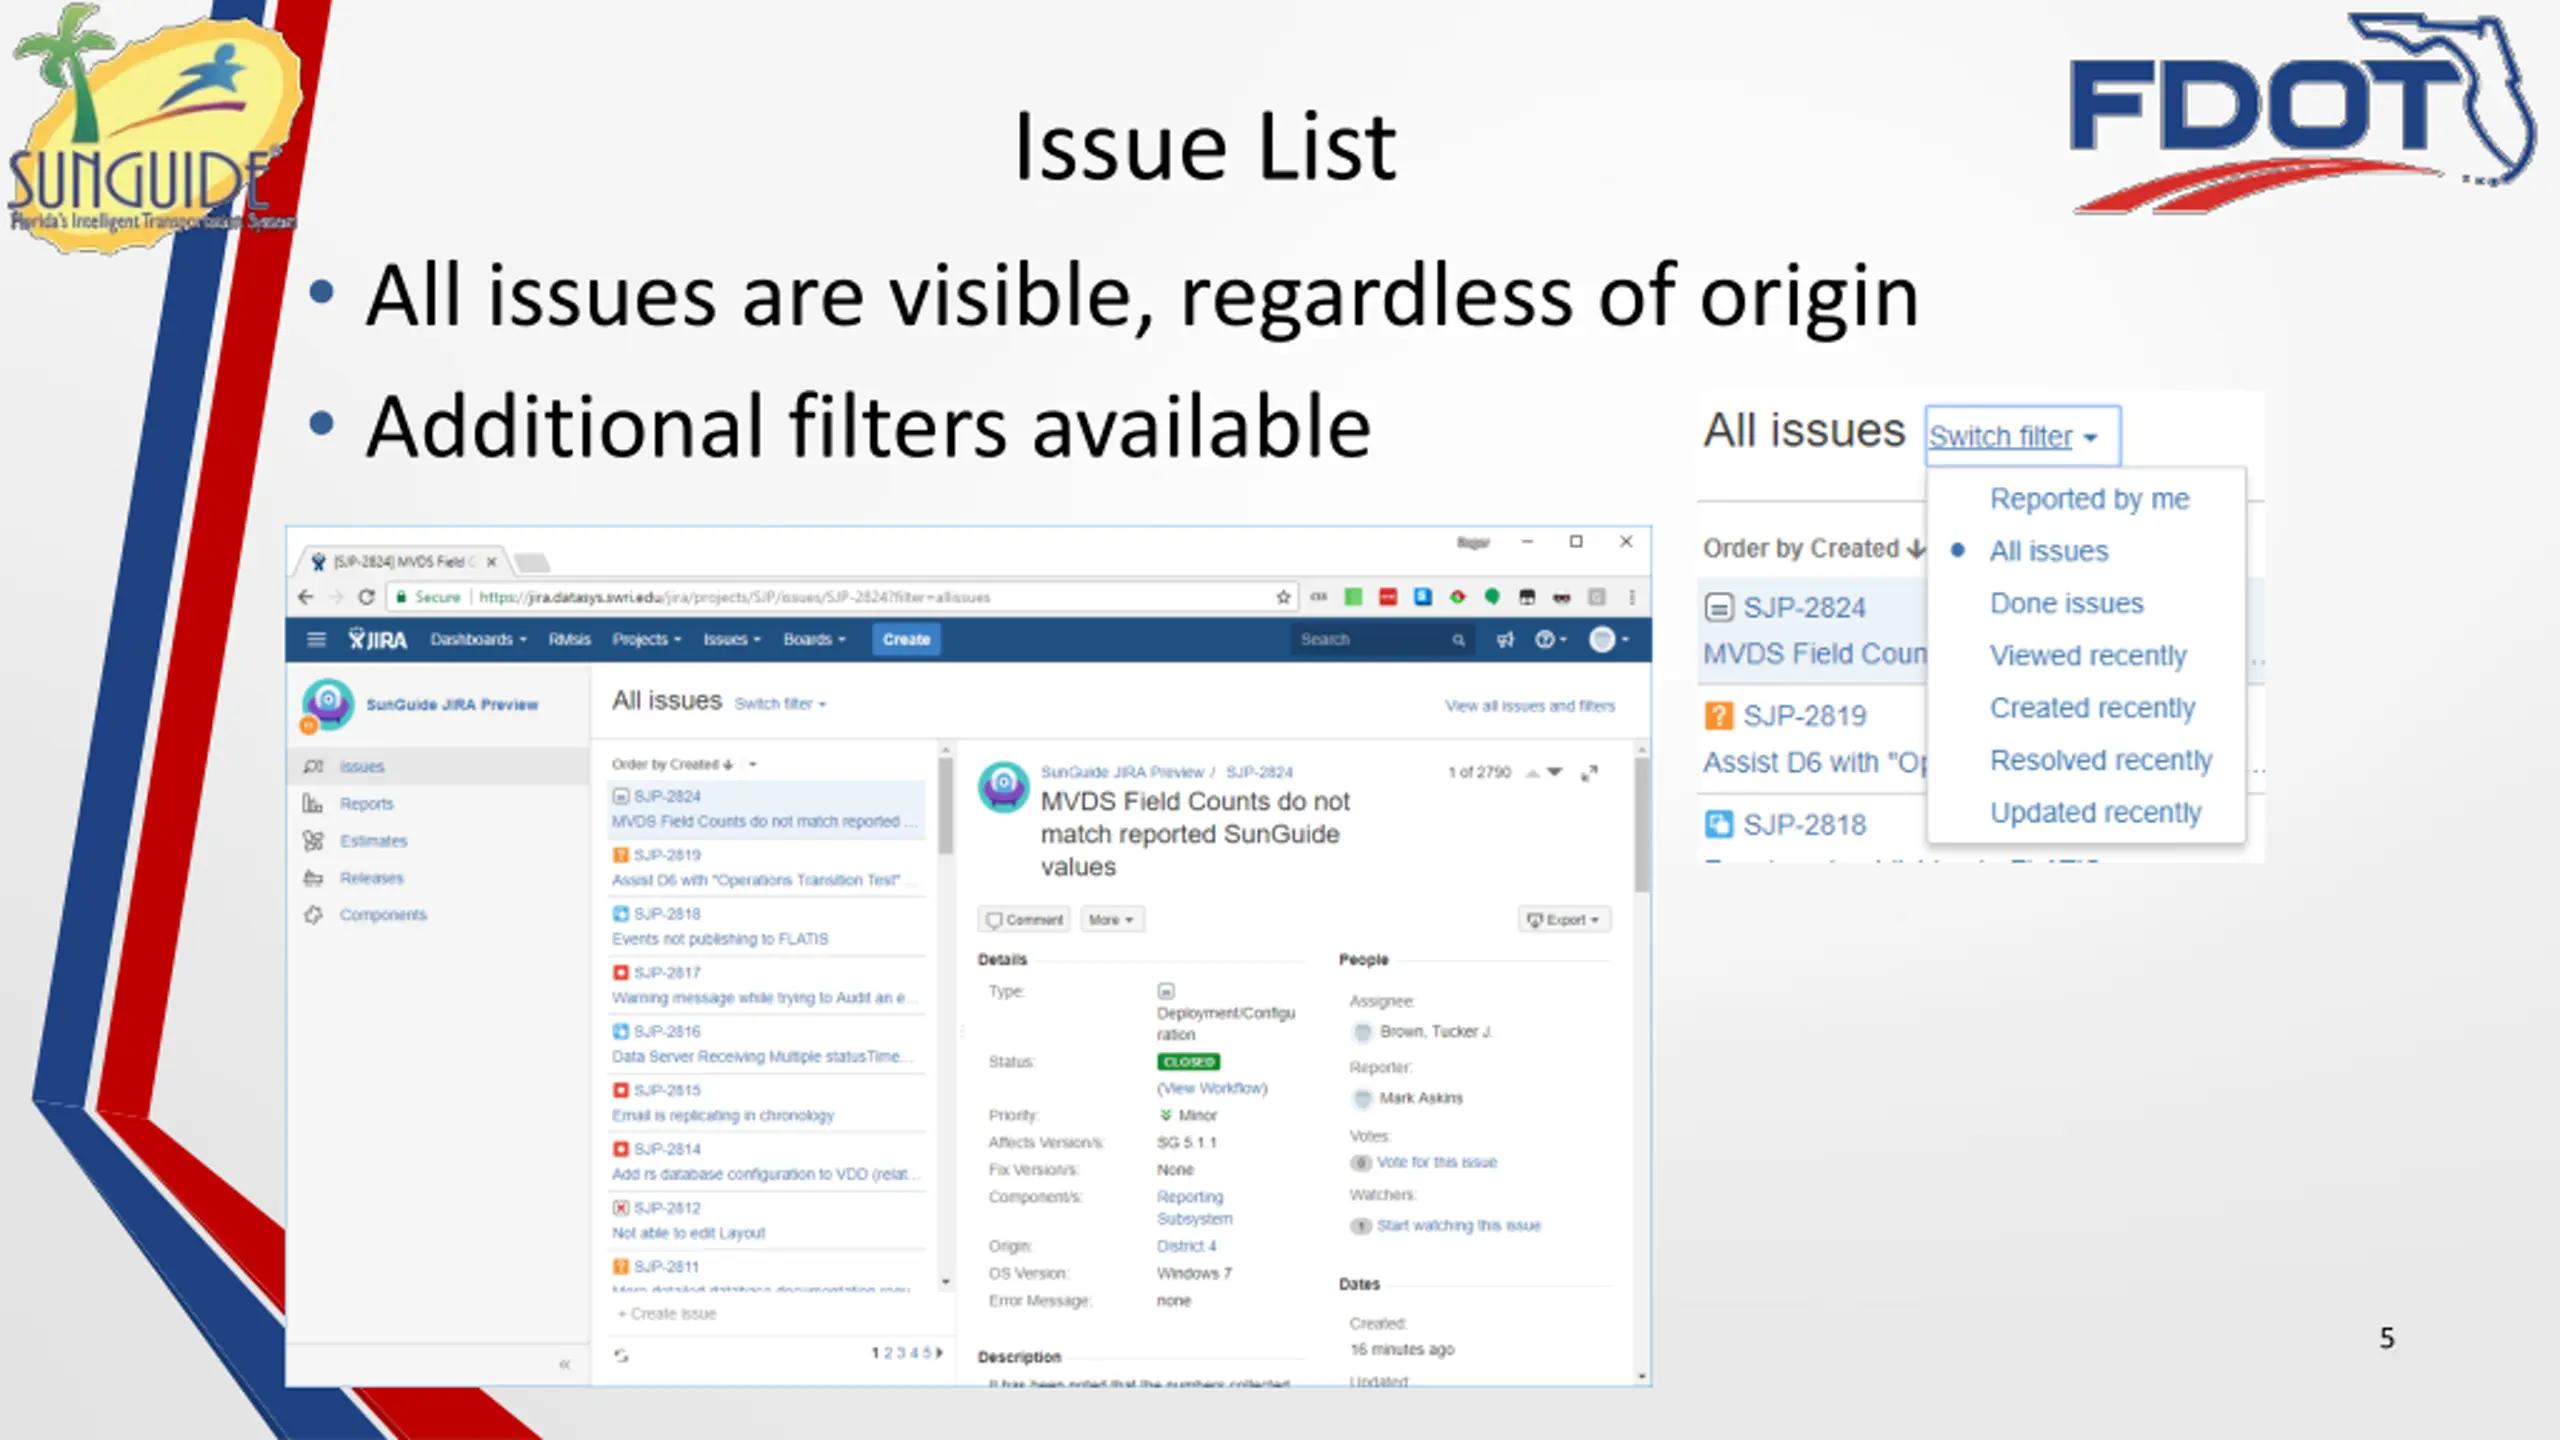Click the SJP-2824 browser tab
This screenshot has height=1440, width=2560.
[x=403, y=562]
